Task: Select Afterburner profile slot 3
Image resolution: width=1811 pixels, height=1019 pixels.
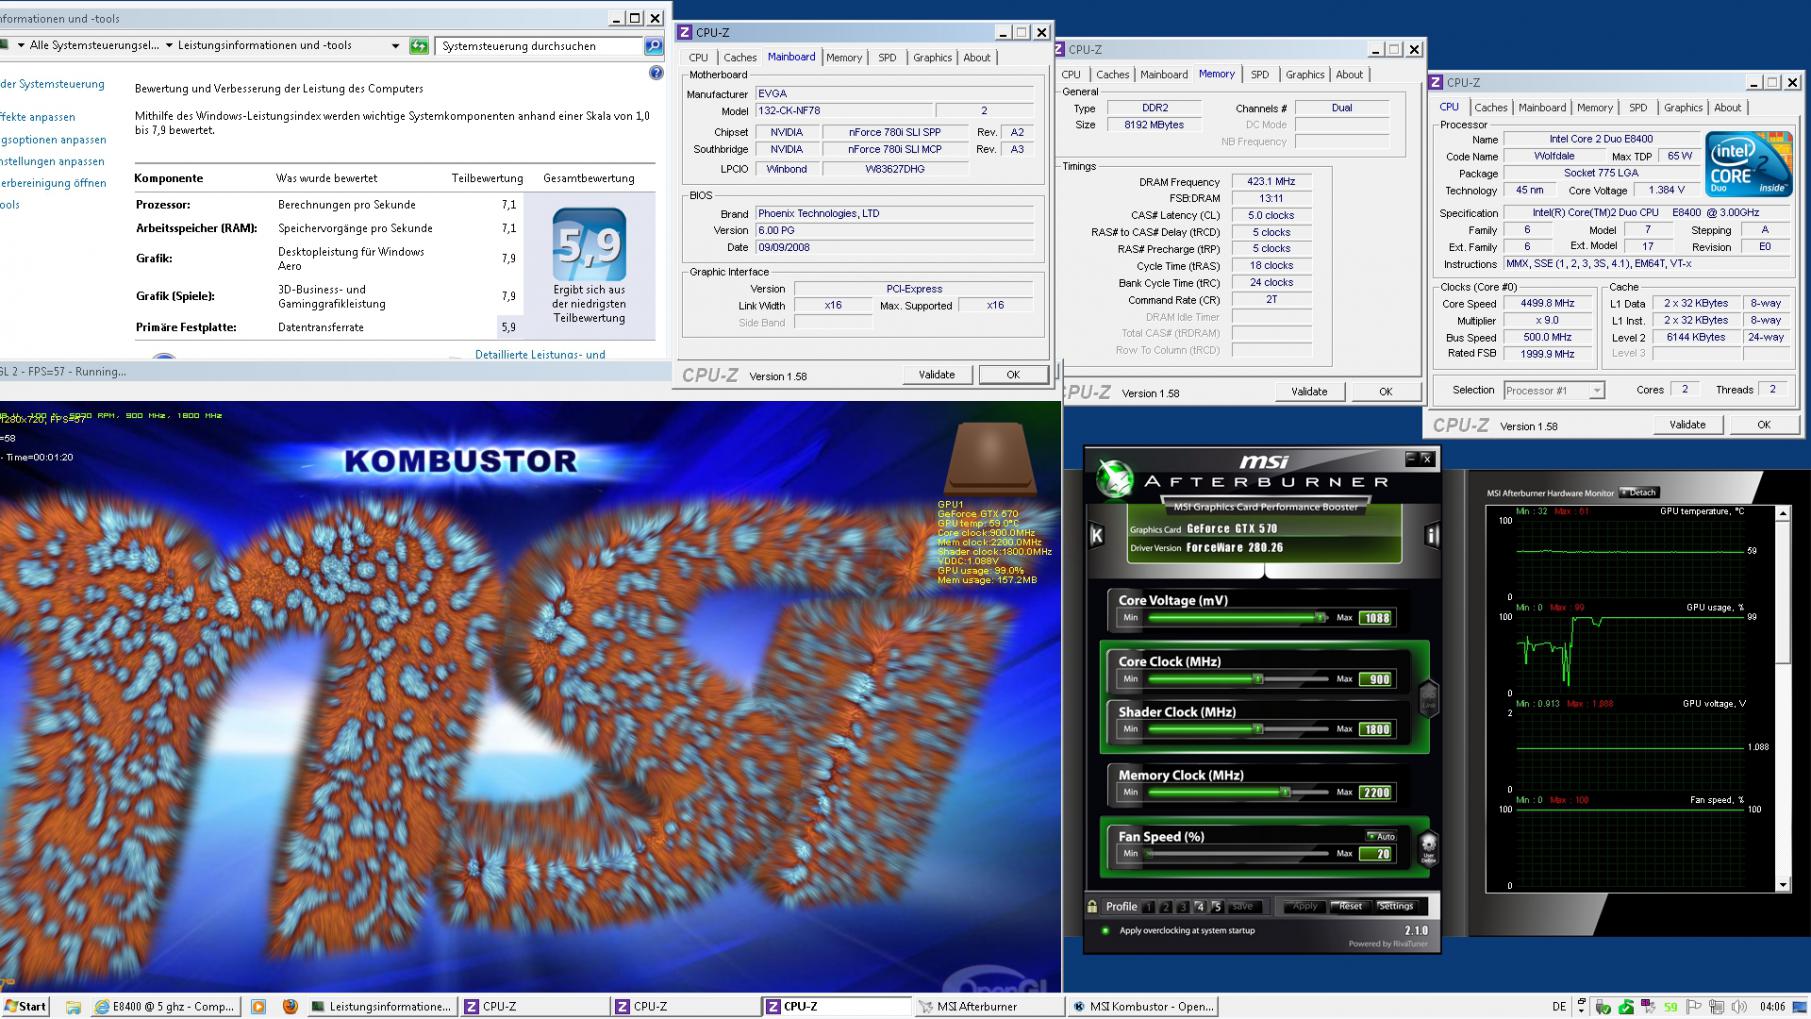Action: point(1183,907)
